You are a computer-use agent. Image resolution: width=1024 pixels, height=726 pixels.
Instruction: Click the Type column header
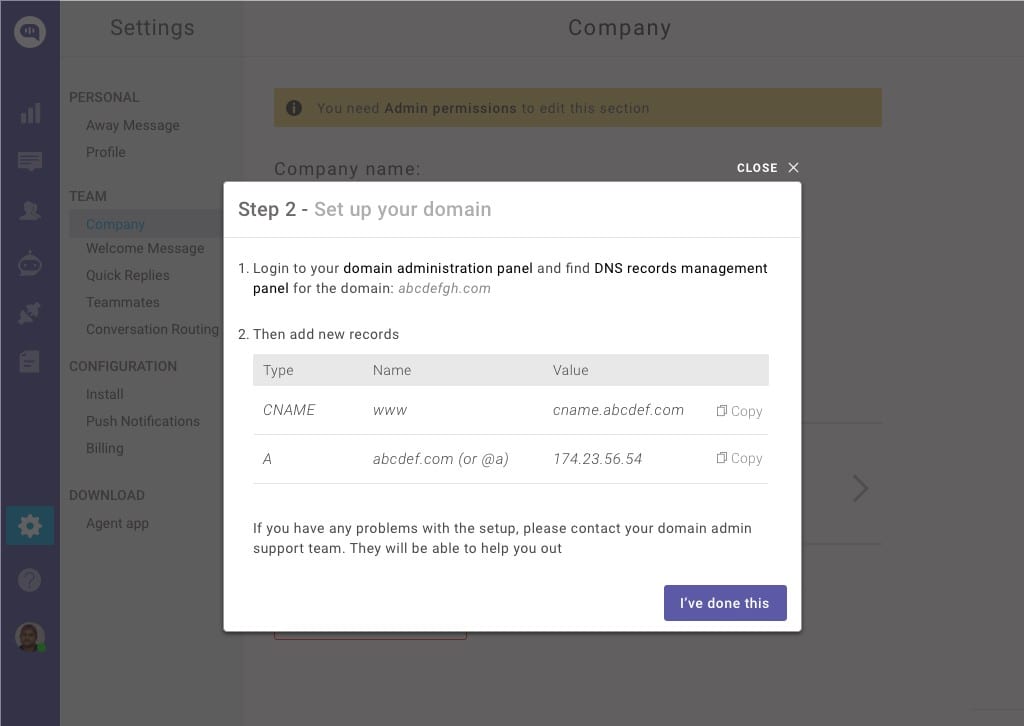[278, 370]
